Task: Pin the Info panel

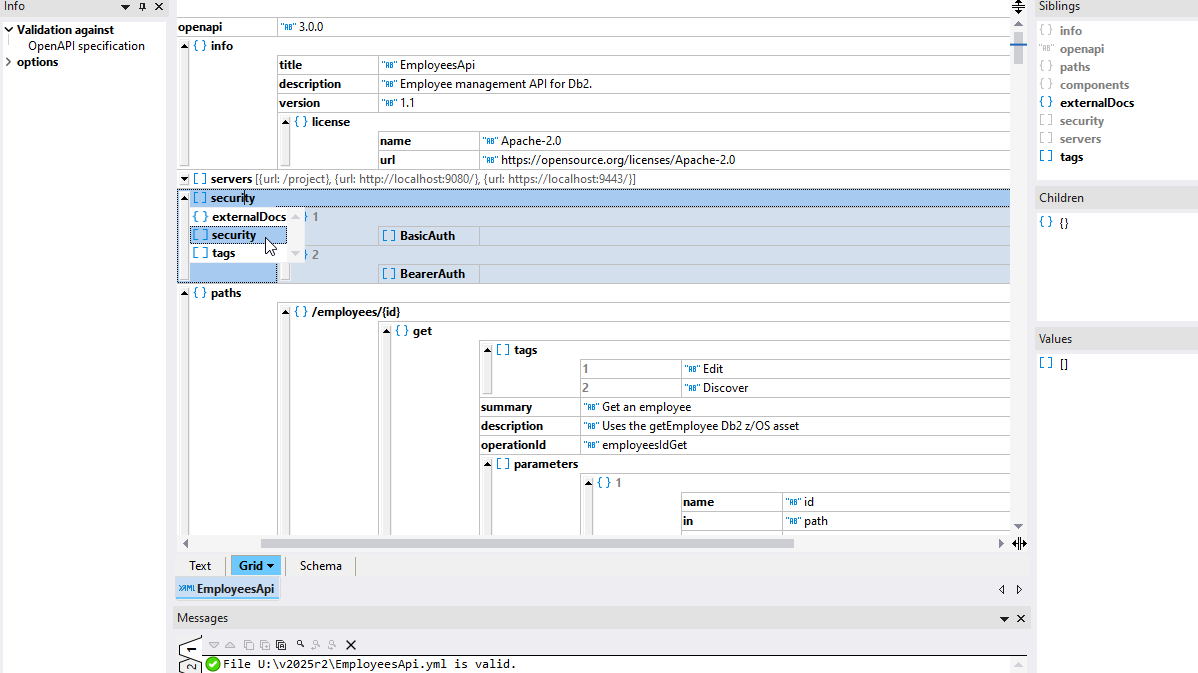Action: [142, 7]
